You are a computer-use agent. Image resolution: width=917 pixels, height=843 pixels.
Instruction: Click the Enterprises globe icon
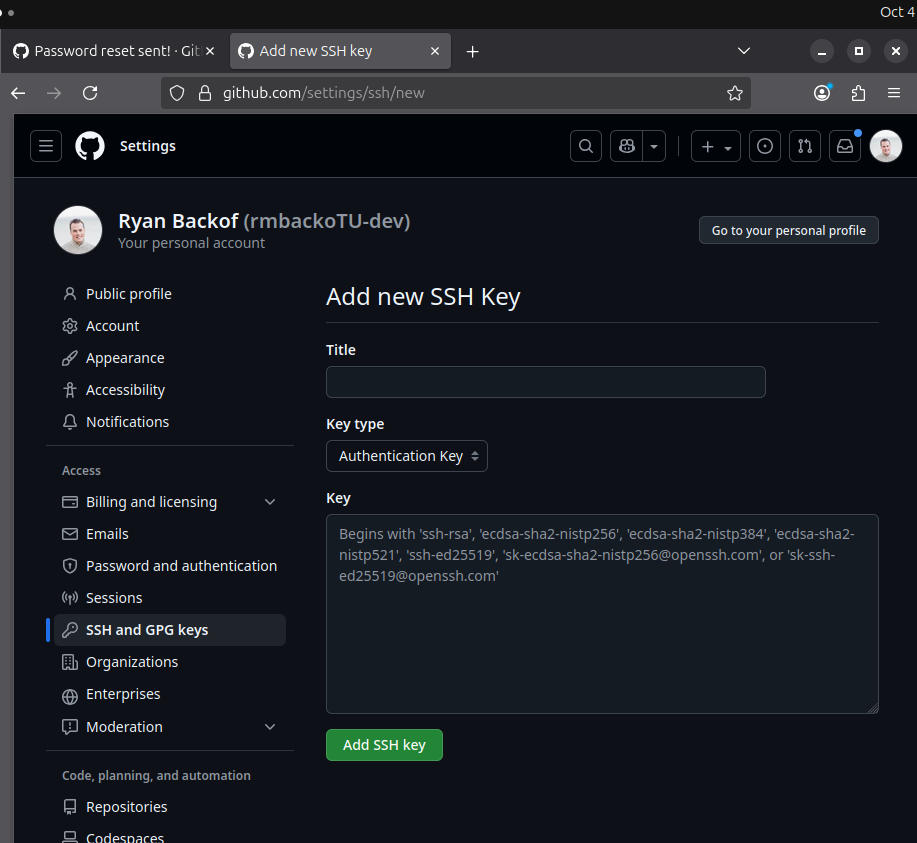click(x=70, y=696)
